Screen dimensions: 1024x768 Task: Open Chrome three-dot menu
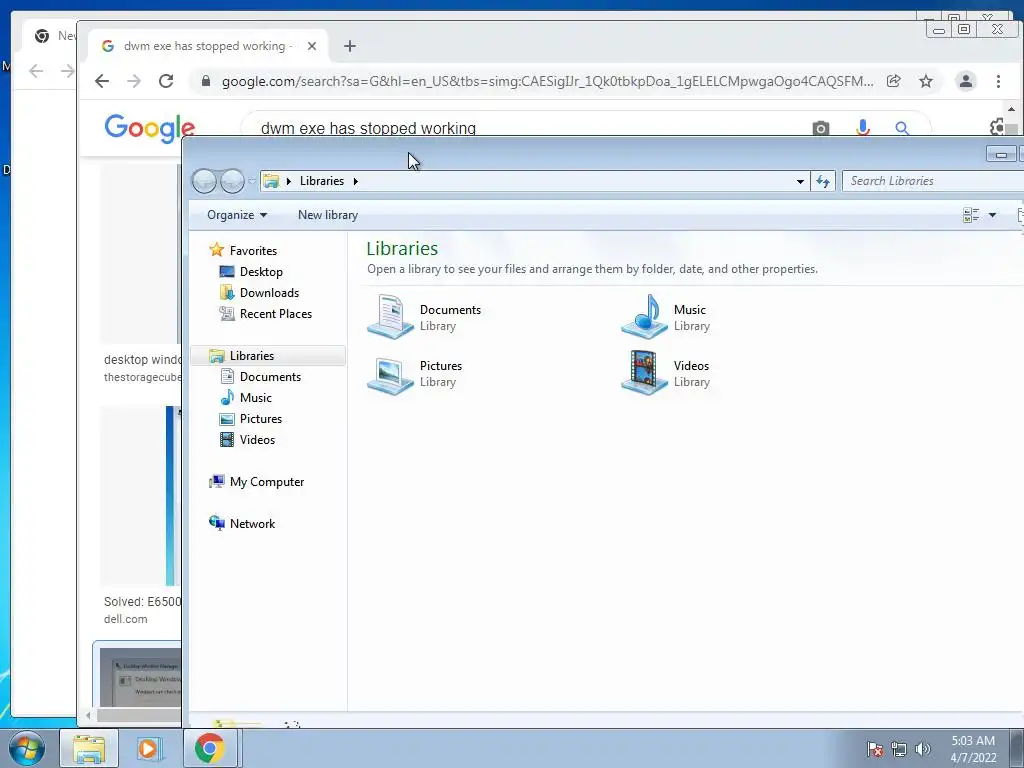tap(998, 81)
